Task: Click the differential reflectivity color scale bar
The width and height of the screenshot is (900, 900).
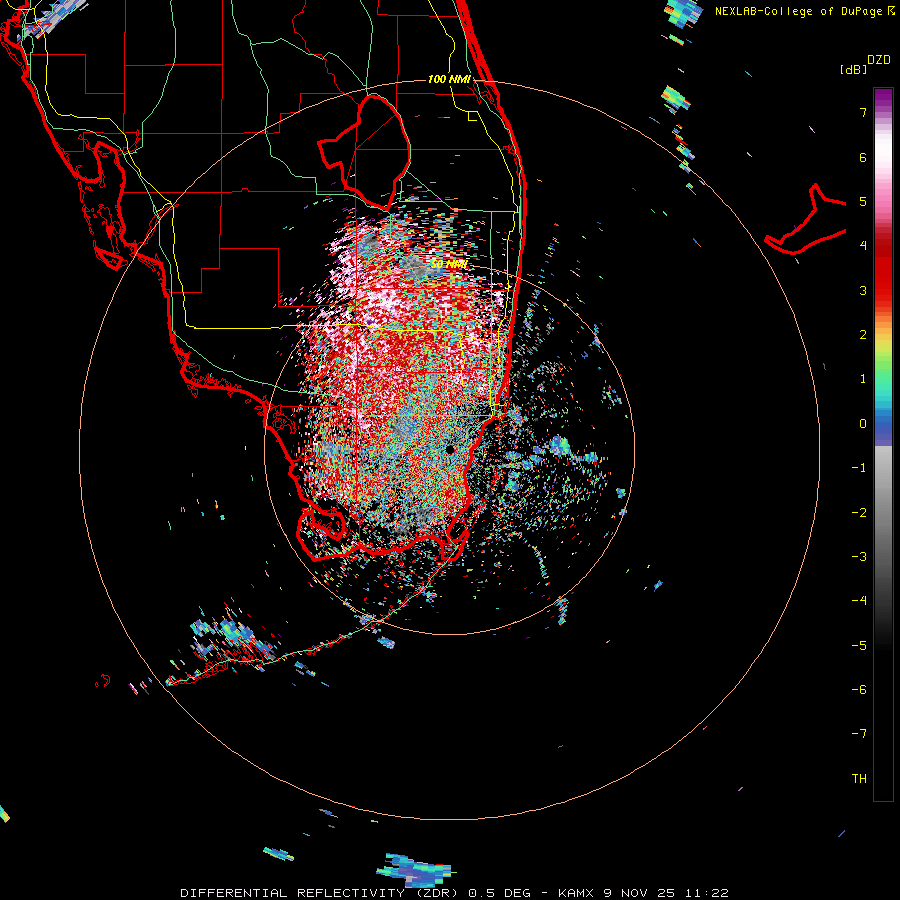Action: 883,444
